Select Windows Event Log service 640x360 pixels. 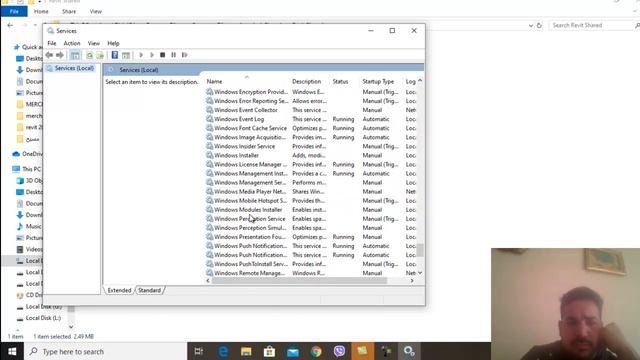click(311, 119)
